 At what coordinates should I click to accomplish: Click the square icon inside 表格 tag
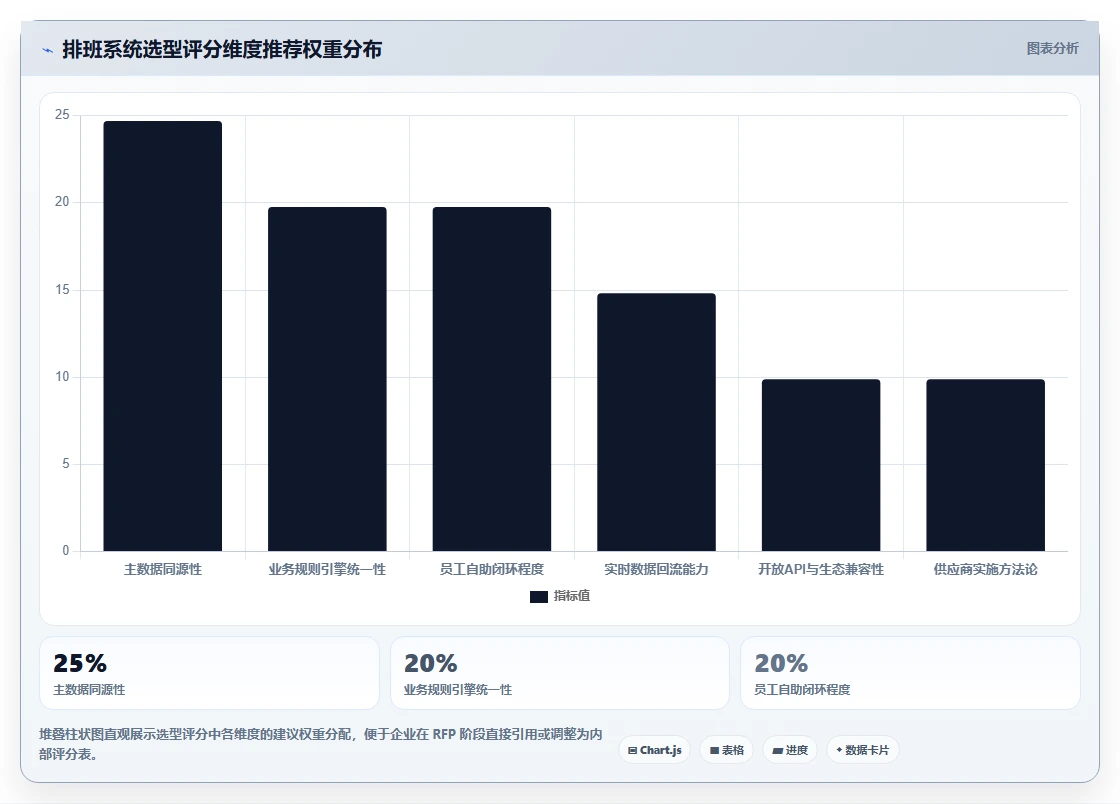(x=714, y=750)
